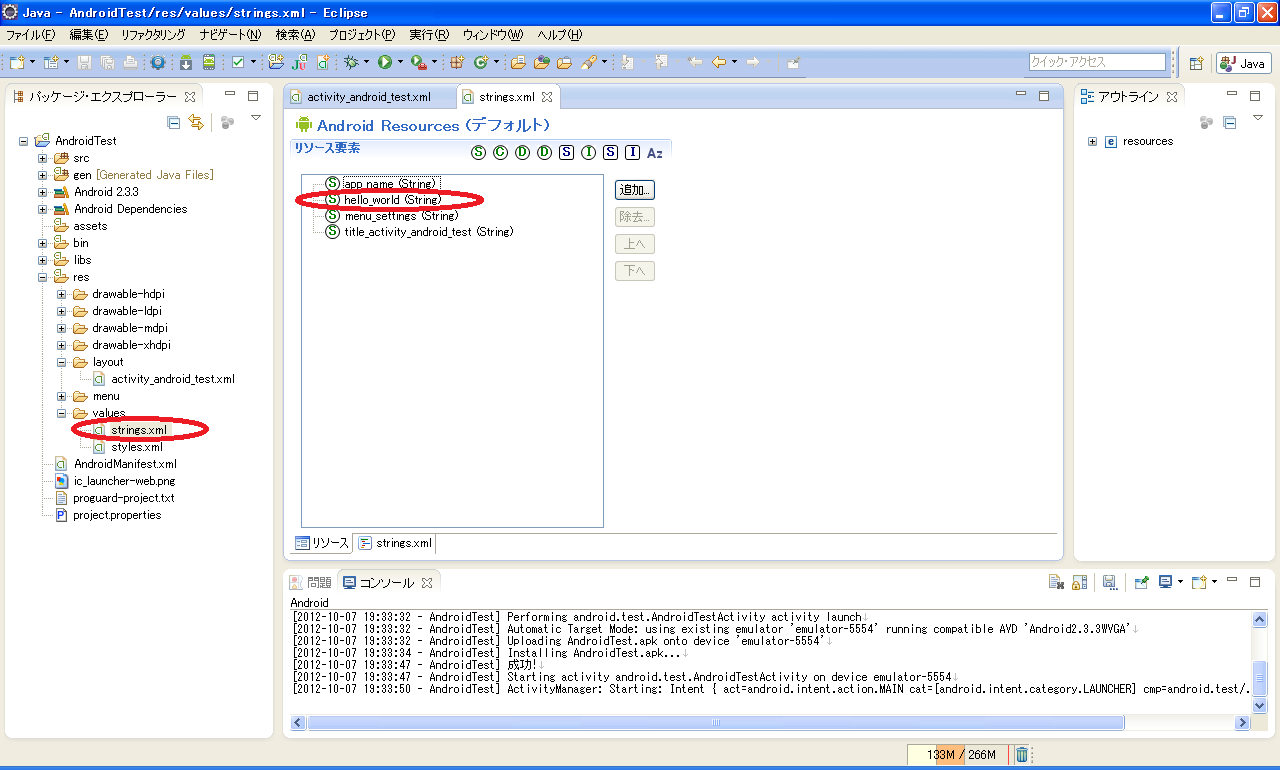
Task: Open the Android SDK Manager icon
Action: pyautogui.click(x=186, y=62)
